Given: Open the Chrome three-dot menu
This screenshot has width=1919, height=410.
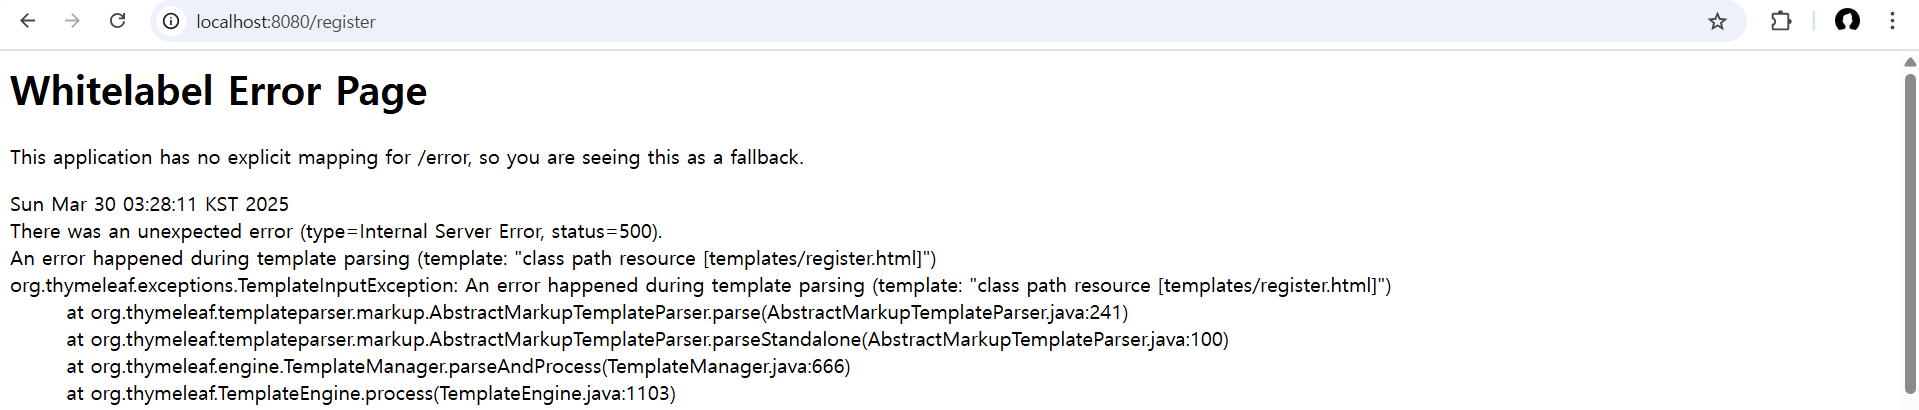Looking at the screenshot, I should click(x=1892, y=21).
